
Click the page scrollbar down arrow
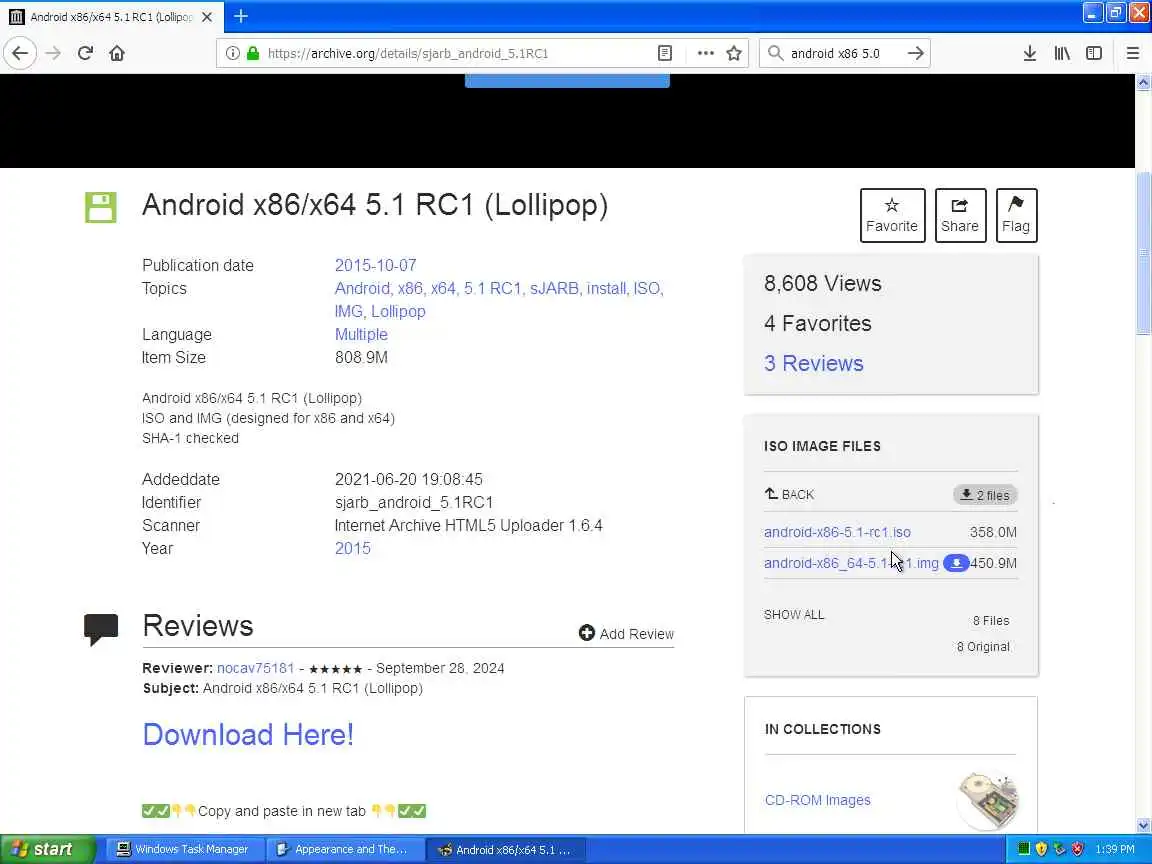1143,824
